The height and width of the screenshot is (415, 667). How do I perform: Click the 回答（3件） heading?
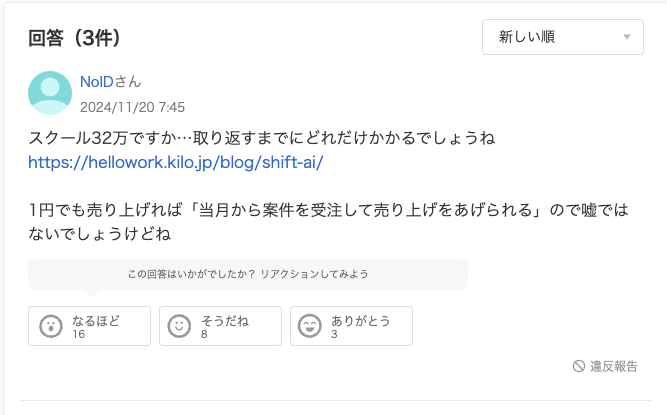[75, 38]
